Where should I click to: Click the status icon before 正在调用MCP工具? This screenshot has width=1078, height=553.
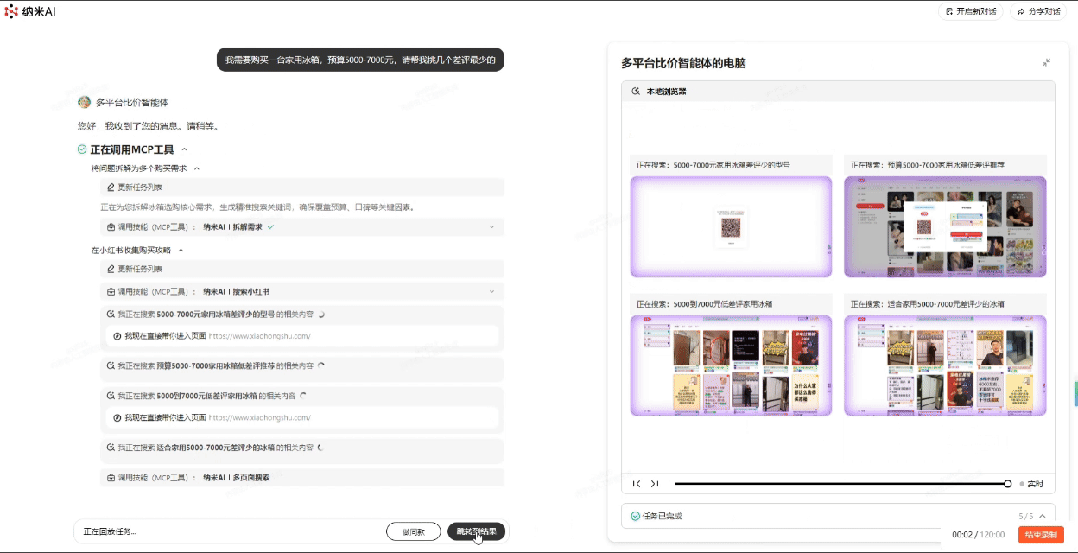click(82, 149)
